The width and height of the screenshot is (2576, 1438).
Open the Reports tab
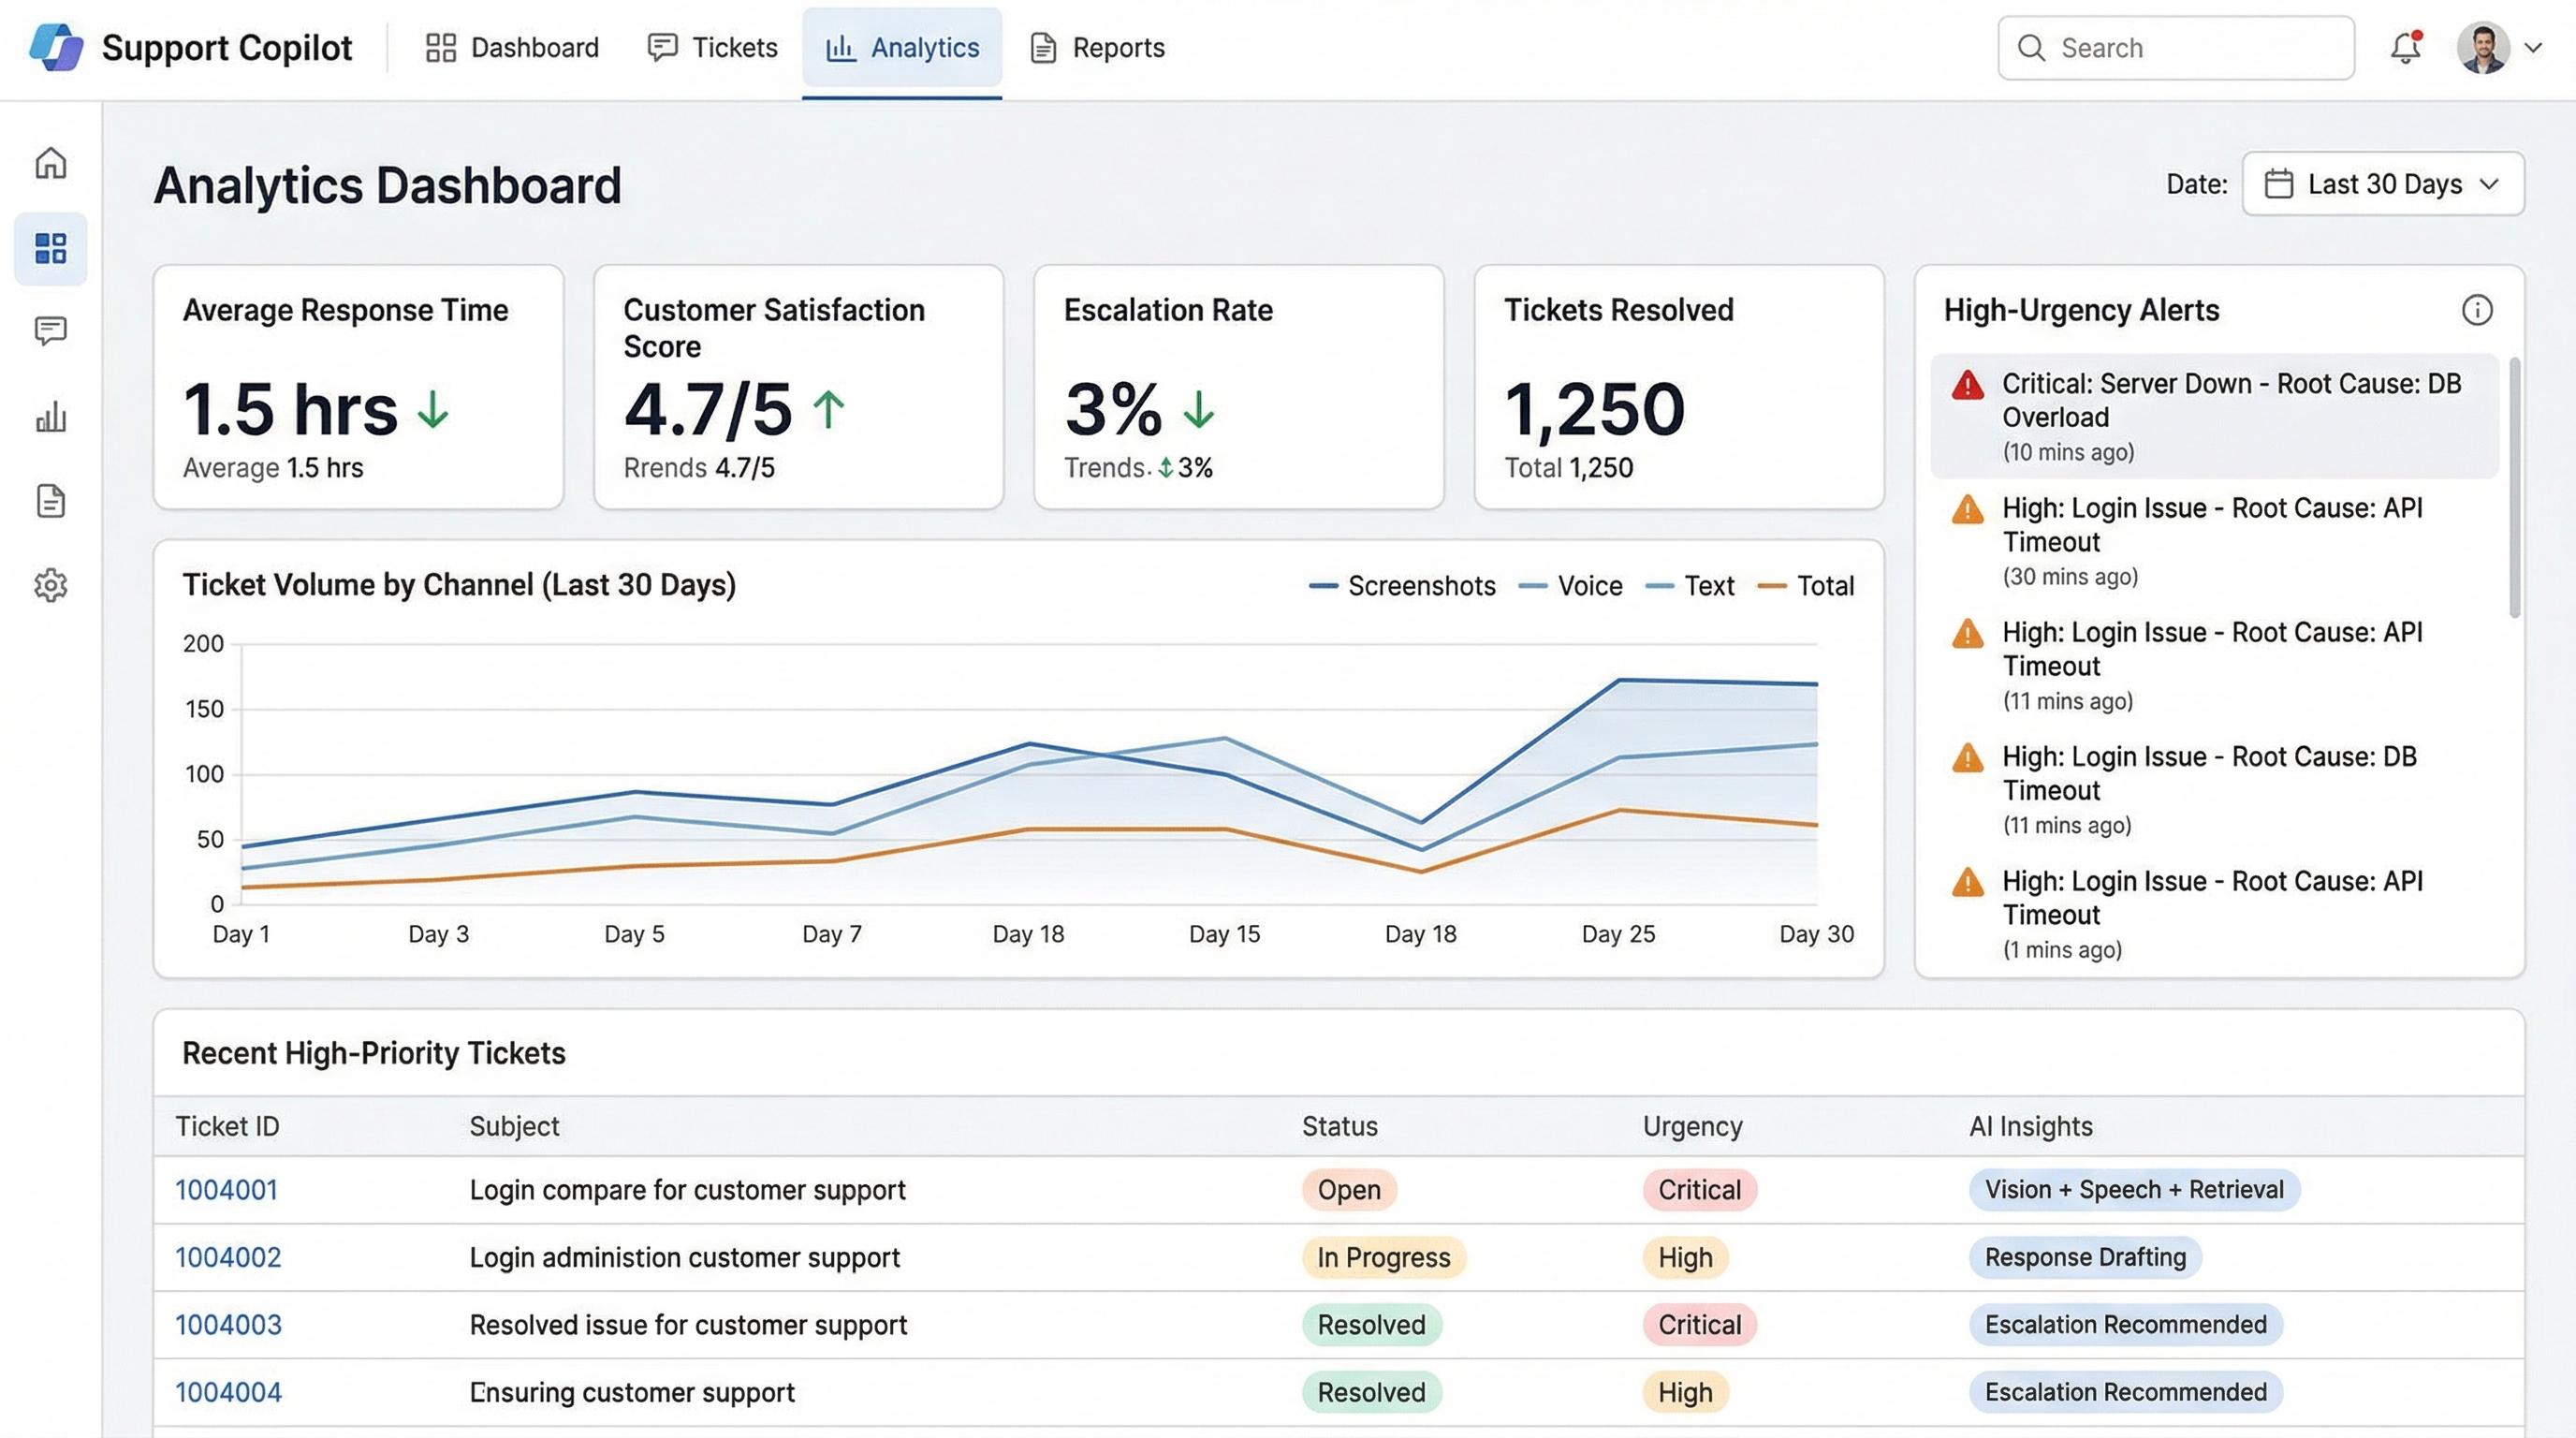tap(1097, 48)
